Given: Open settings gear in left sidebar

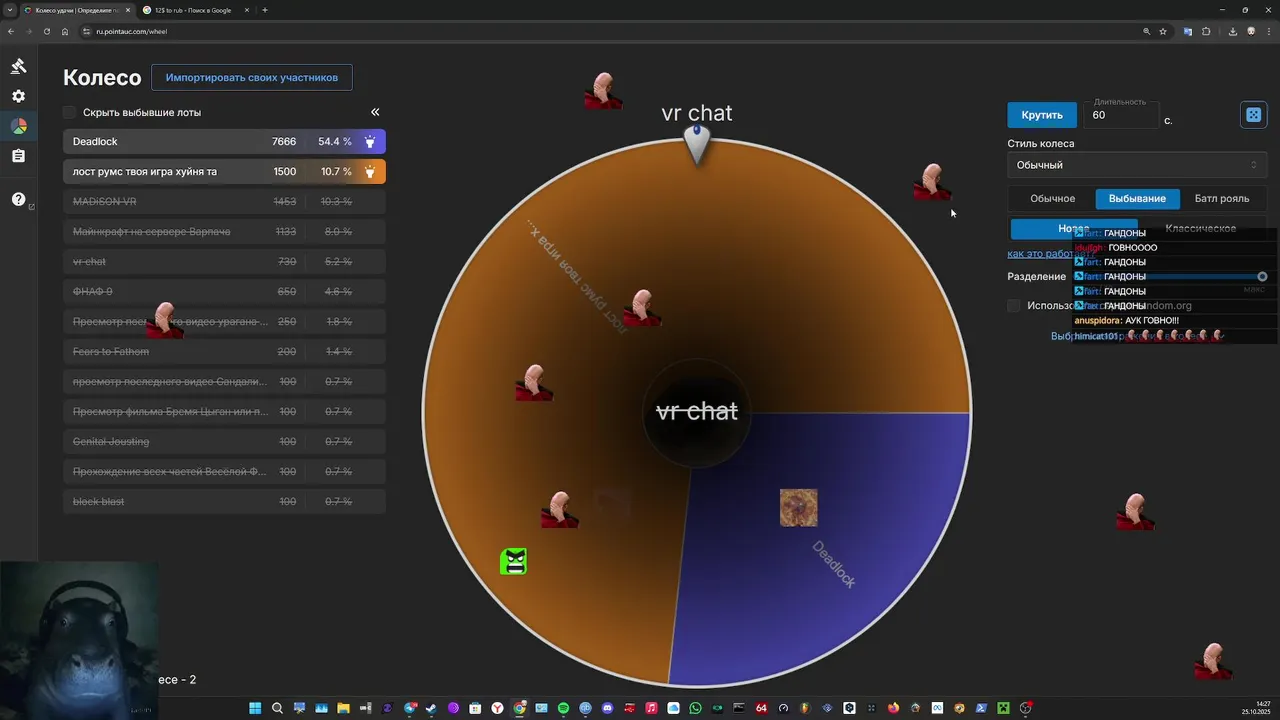Looking at the screenshot, I should pyautogui.click(x=18, y=96).
